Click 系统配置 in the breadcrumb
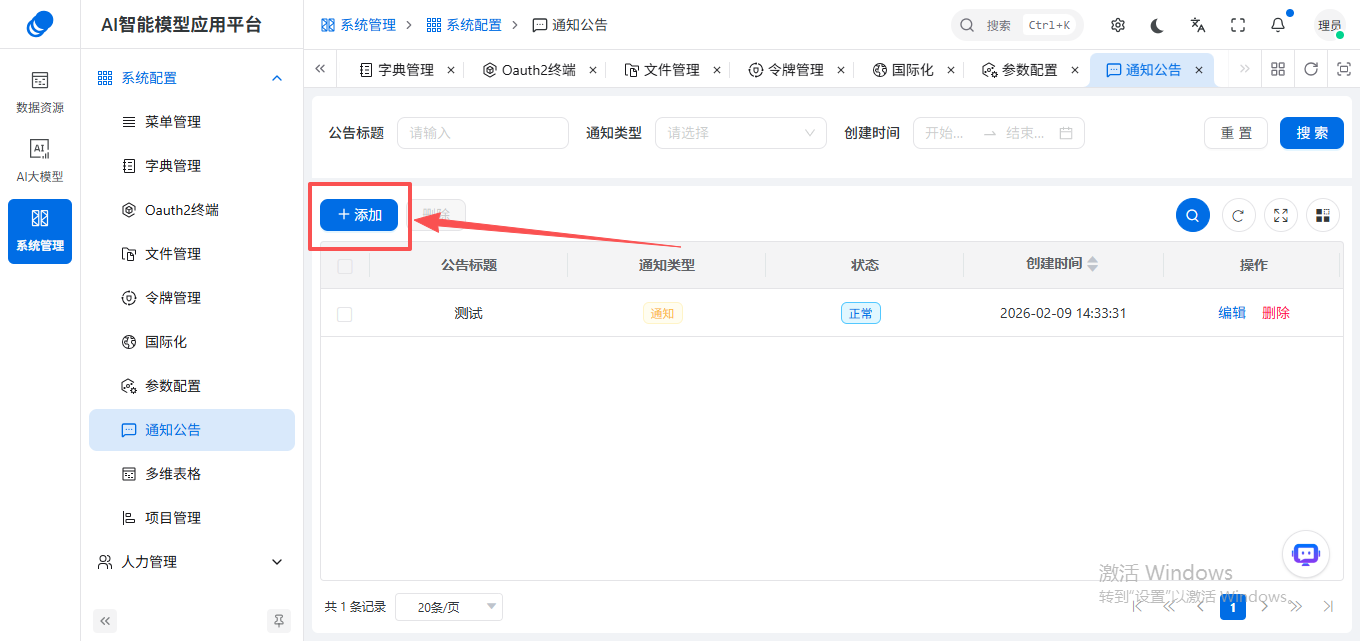 (x=464, y=25)
